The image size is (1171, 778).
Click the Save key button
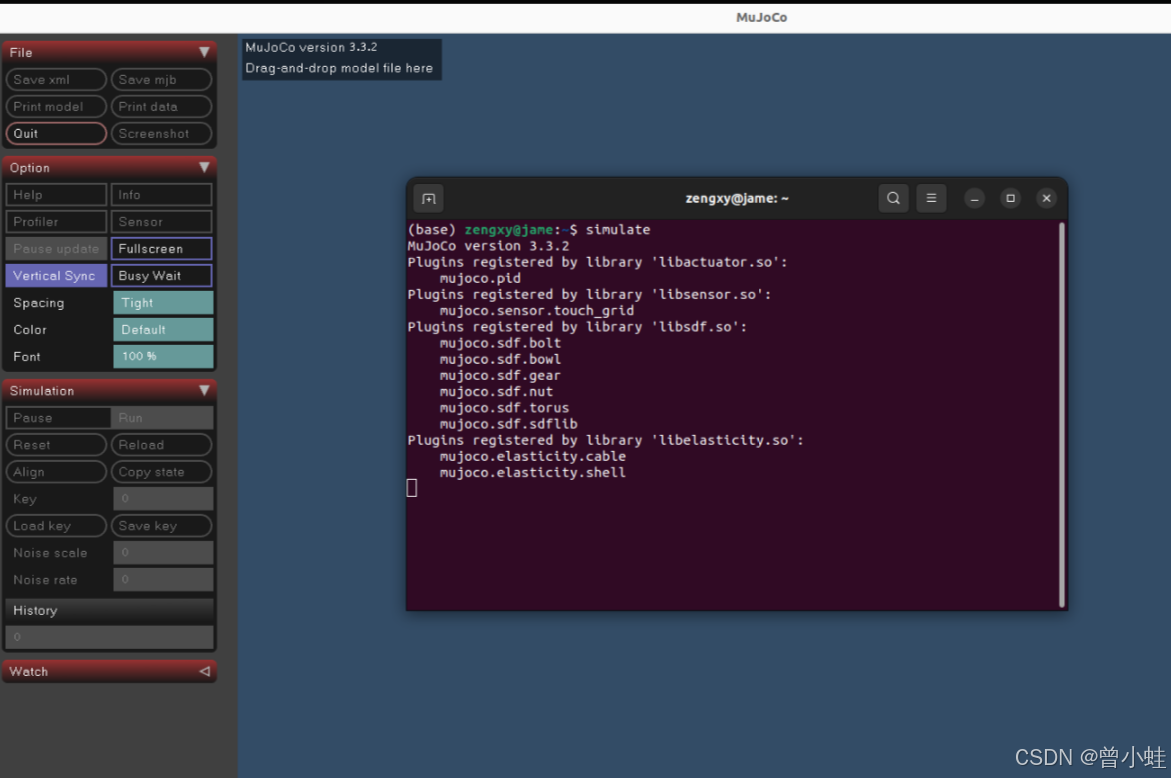pyautogui.click(x=161, y=526)
